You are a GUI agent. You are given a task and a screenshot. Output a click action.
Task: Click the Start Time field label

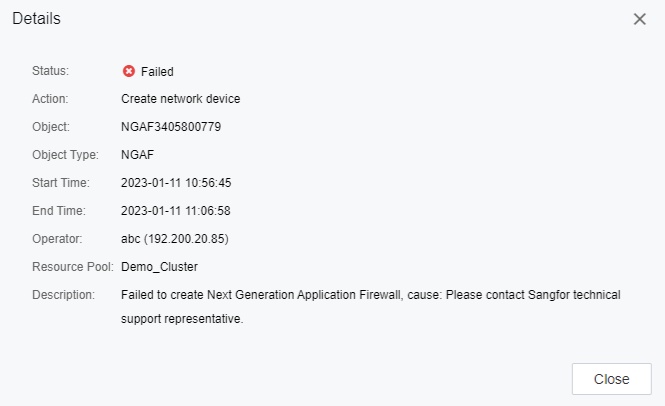point(62,183)
